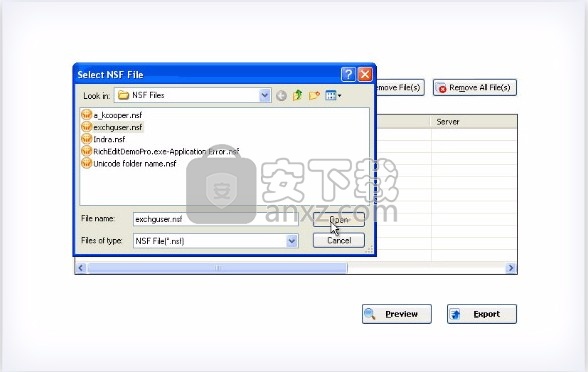Click the horizontal scrollbar thumb
This screenshot has width=588, height=372.
[218, 268]
